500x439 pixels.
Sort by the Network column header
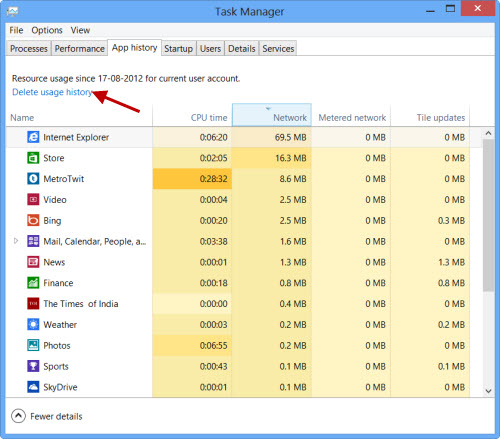coord(272,115)
